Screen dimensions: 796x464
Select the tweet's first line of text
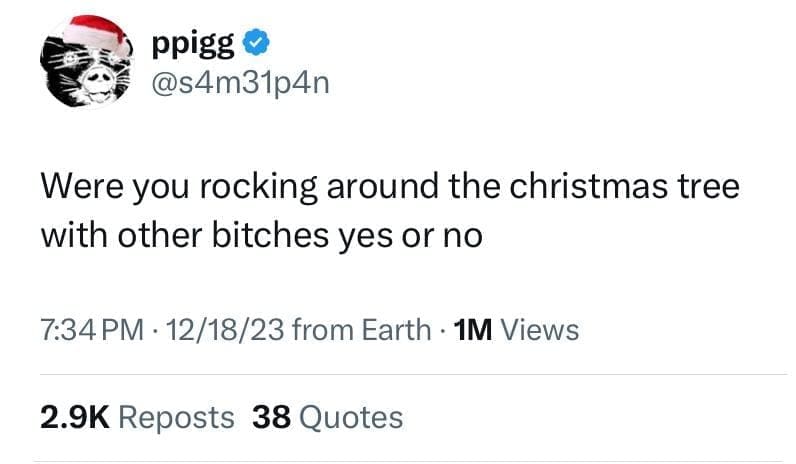[x=389, y=187]
